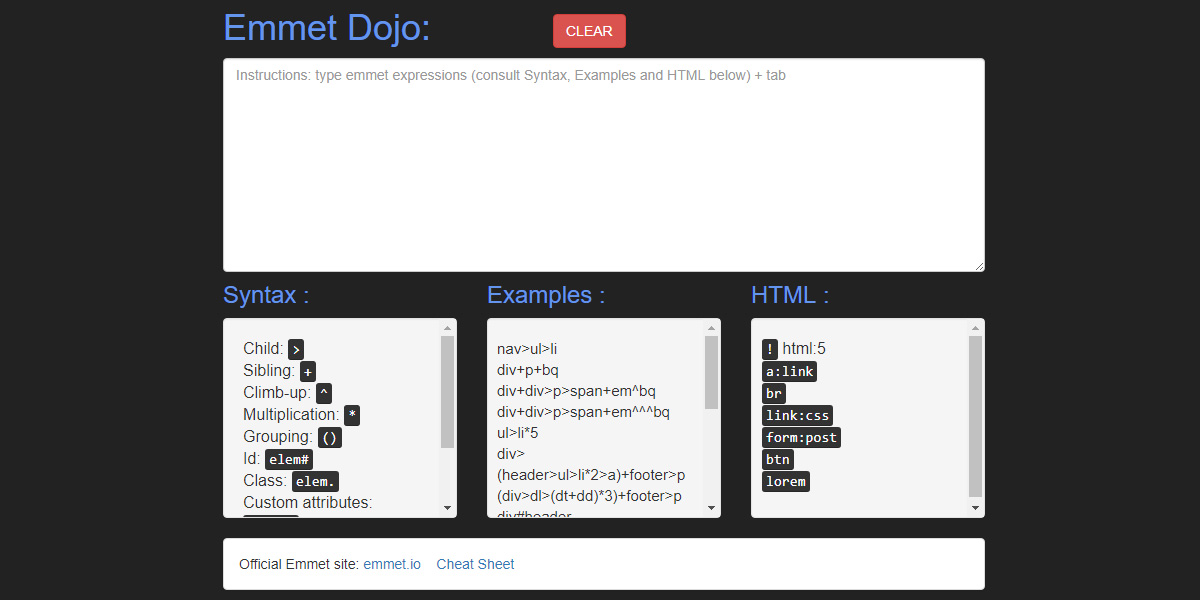Click the "div+div>p>span+em^^^bq" example
1200x600 pixels.
583,412
